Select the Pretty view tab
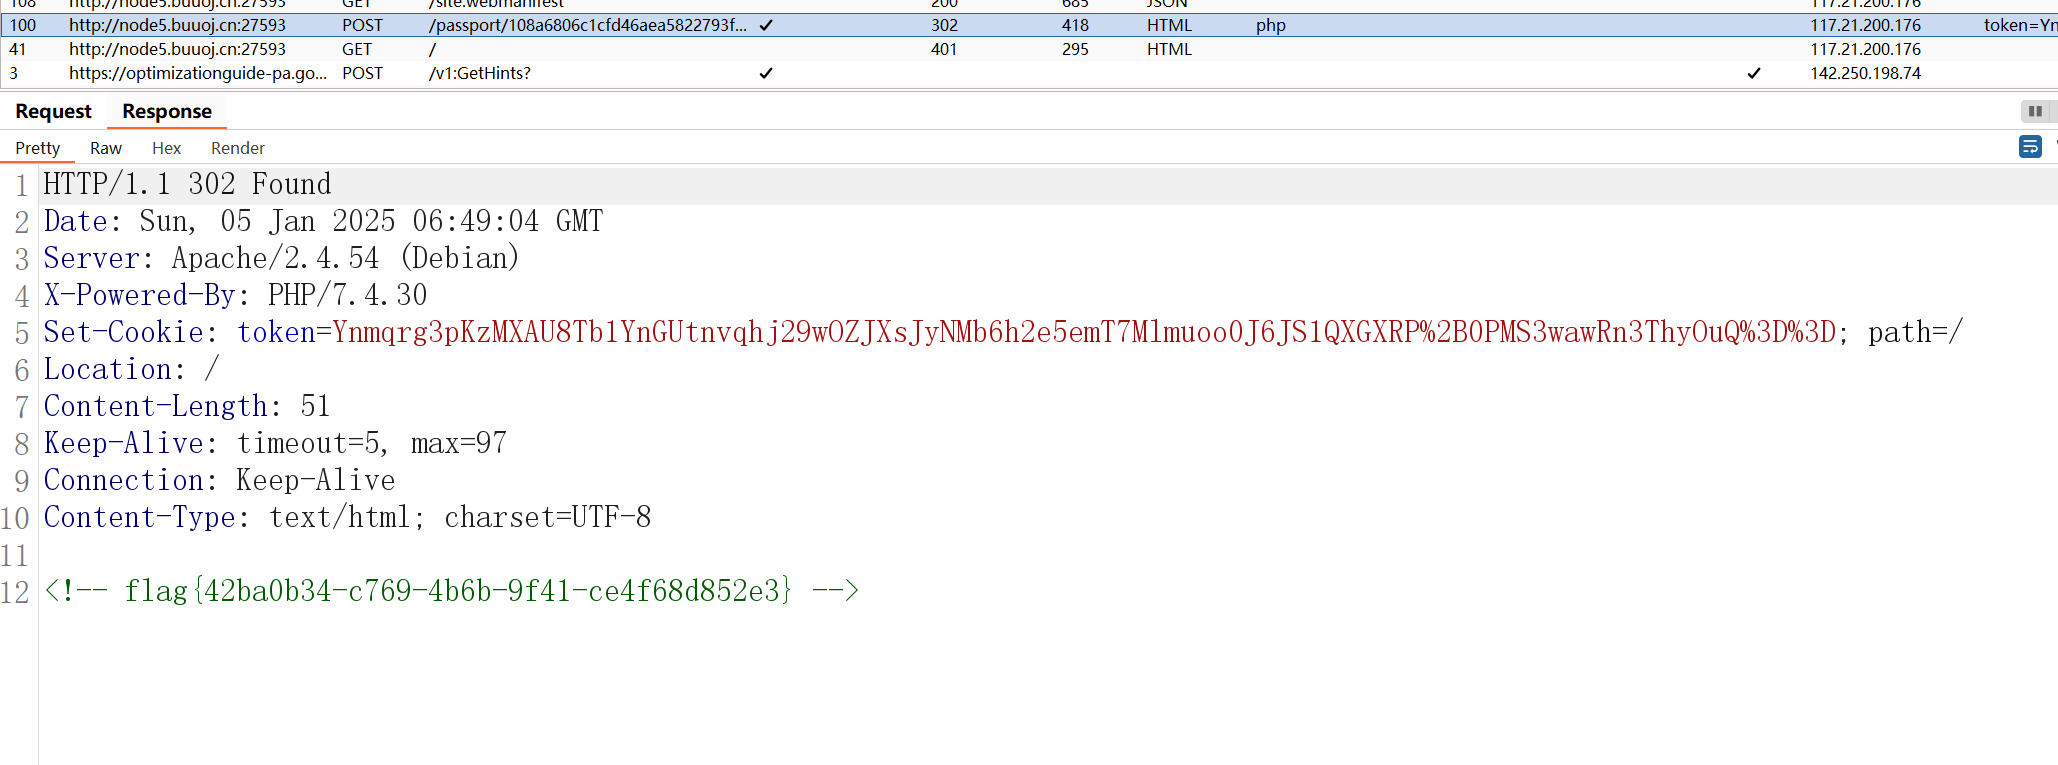 click(38, 148)
